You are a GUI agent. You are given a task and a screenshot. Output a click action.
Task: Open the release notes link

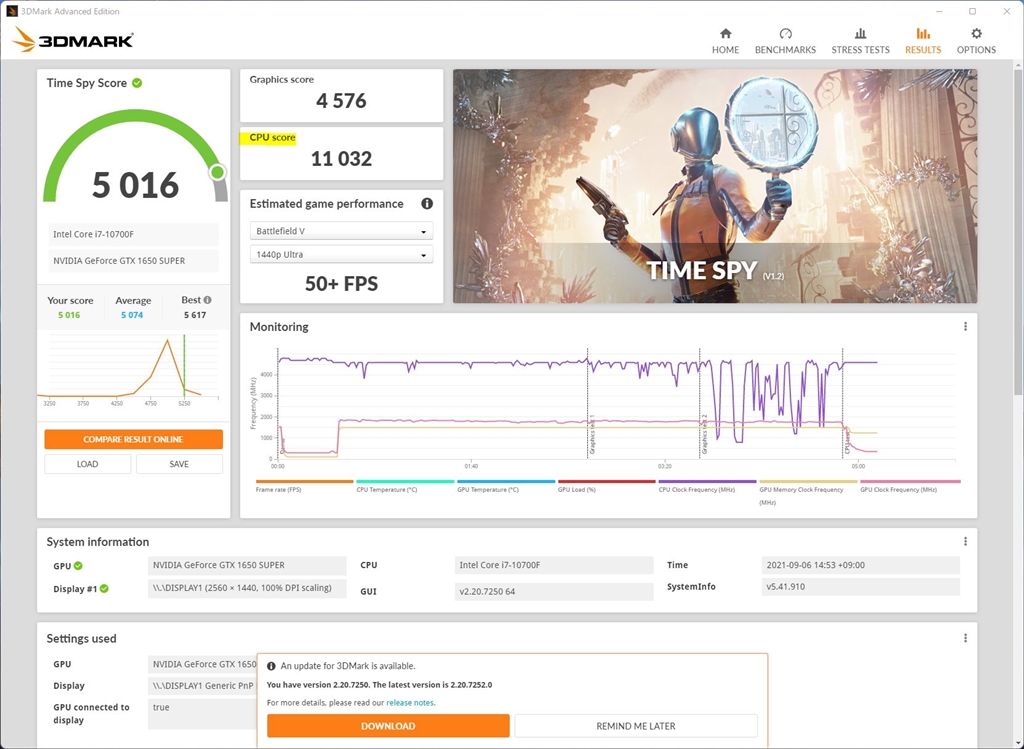[410, 703]
